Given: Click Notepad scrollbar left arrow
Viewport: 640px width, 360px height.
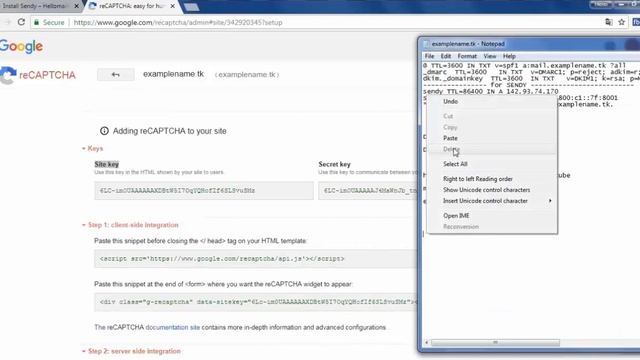Looking at the screenshot, I should (x=427, y=342).
